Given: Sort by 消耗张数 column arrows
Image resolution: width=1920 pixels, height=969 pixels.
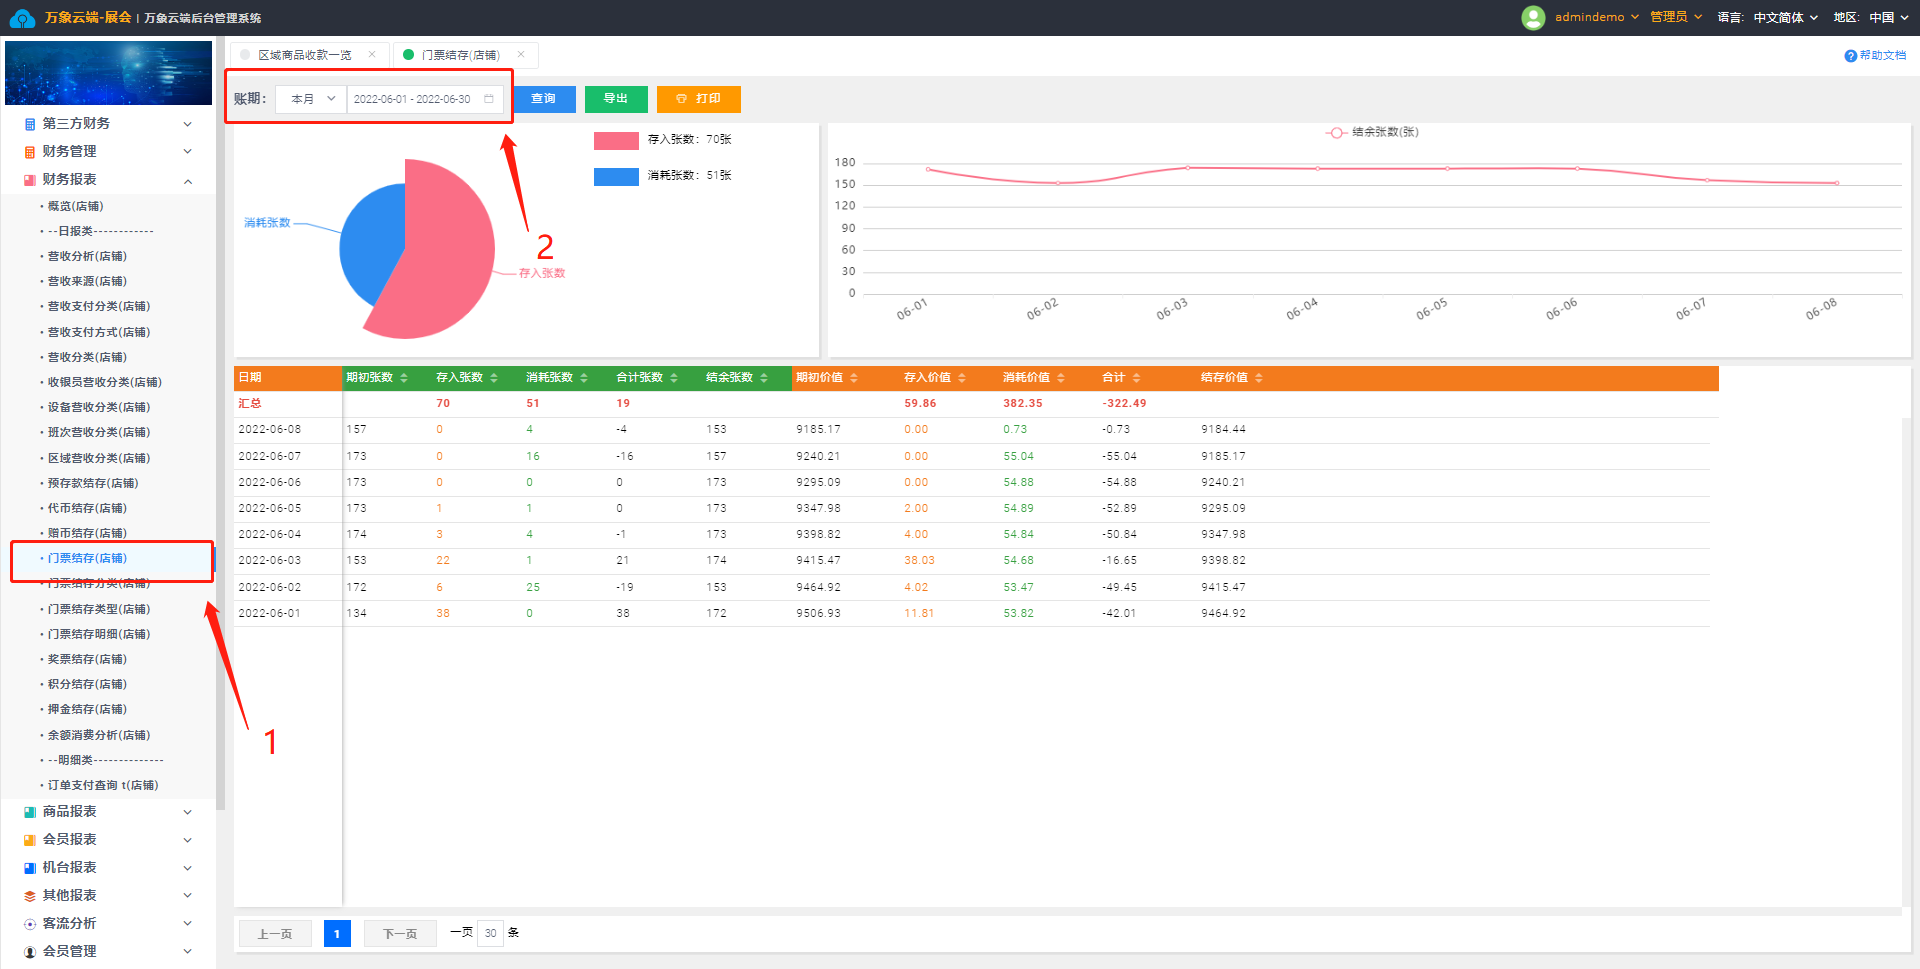Looking at the screenshot, I should tap(584, 378).
